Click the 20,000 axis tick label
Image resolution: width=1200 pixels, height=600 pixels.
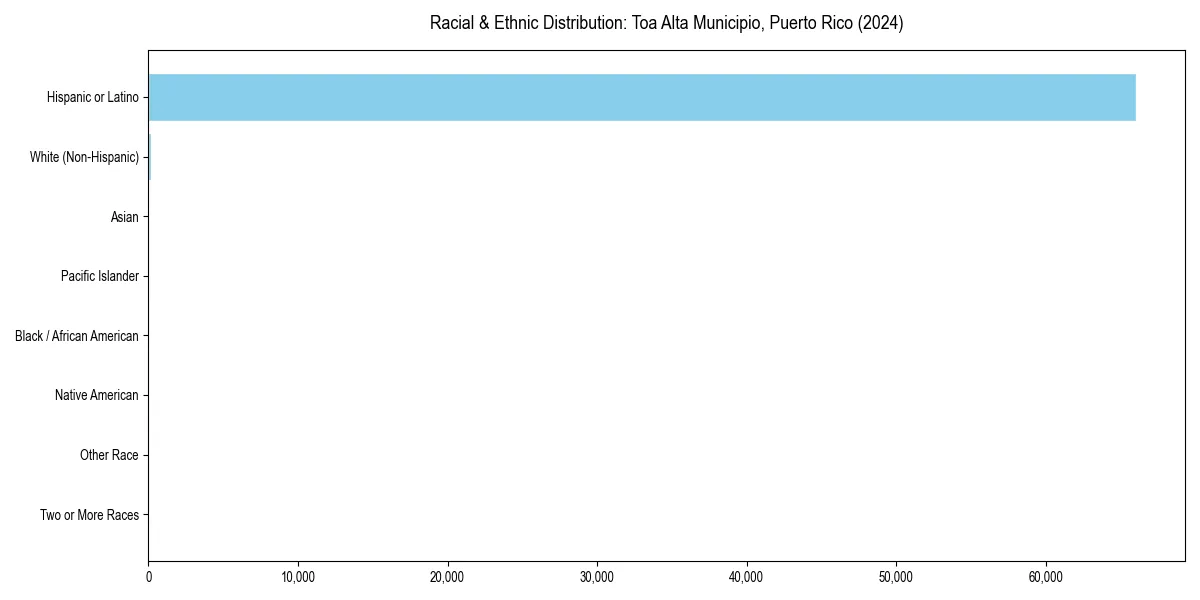(x=448, y=577)
